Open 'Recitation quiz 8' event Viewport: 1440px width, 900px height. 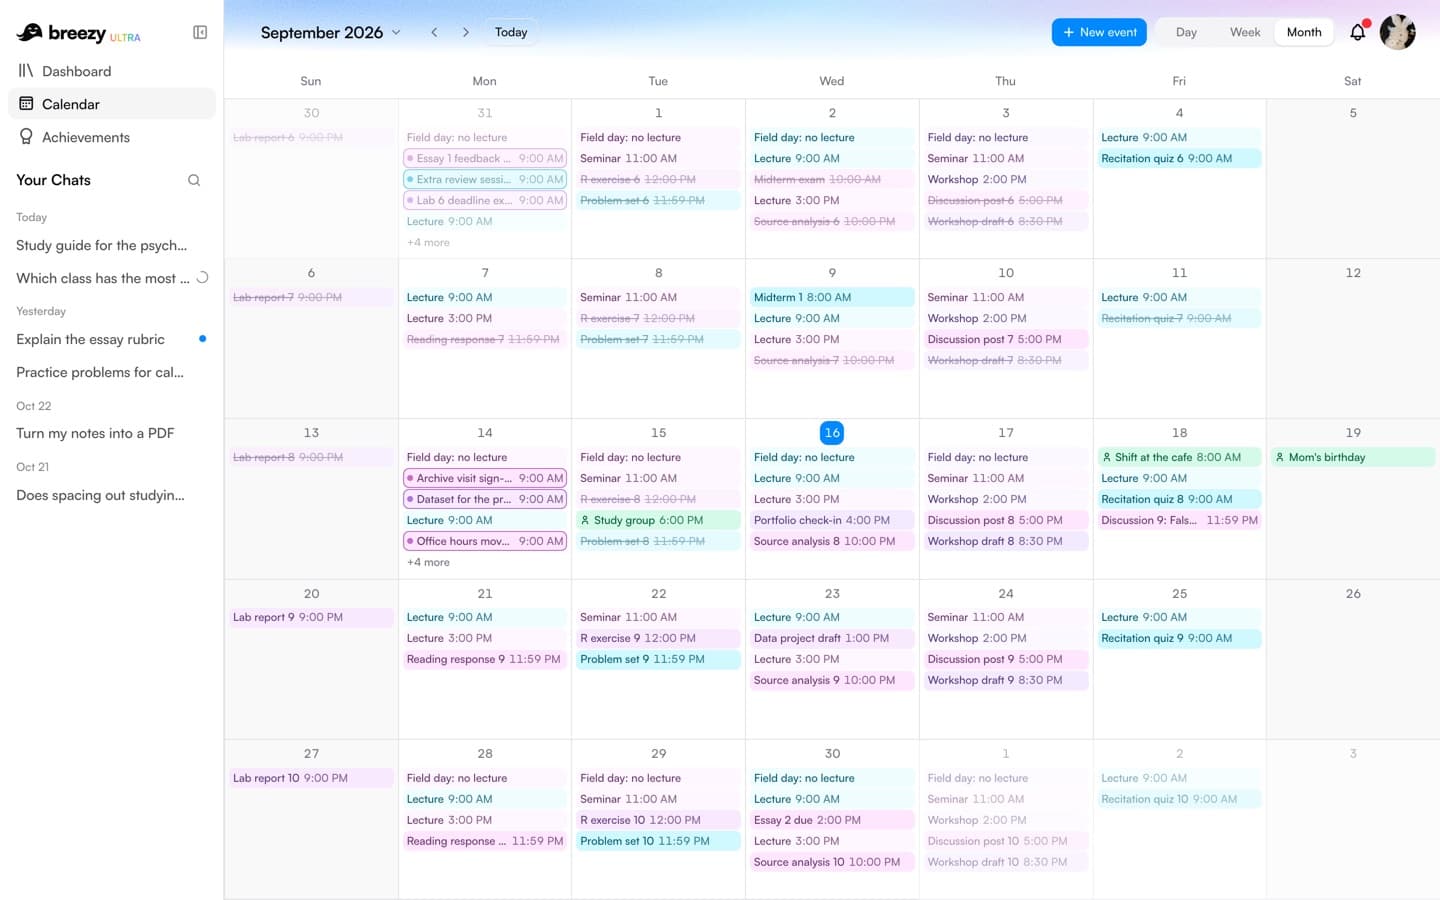tap(1179, 499)
